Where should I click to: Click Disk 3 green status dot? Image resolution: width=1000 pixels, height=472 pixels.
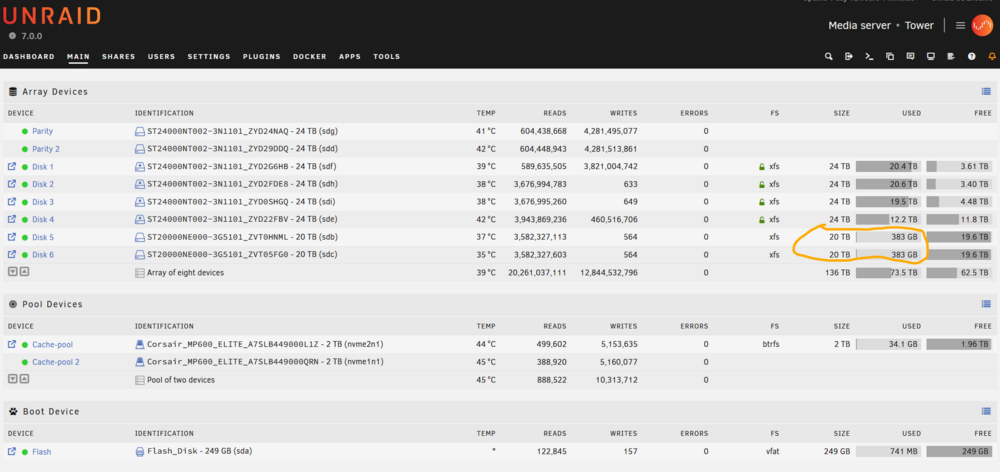(25, 202)
